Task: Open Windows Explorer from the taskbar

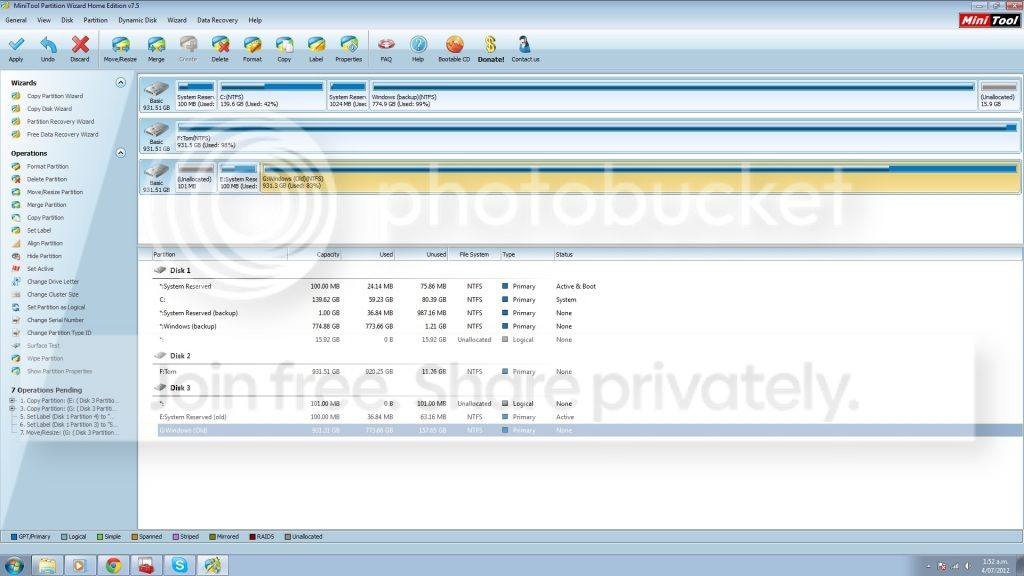Action: 47,565
